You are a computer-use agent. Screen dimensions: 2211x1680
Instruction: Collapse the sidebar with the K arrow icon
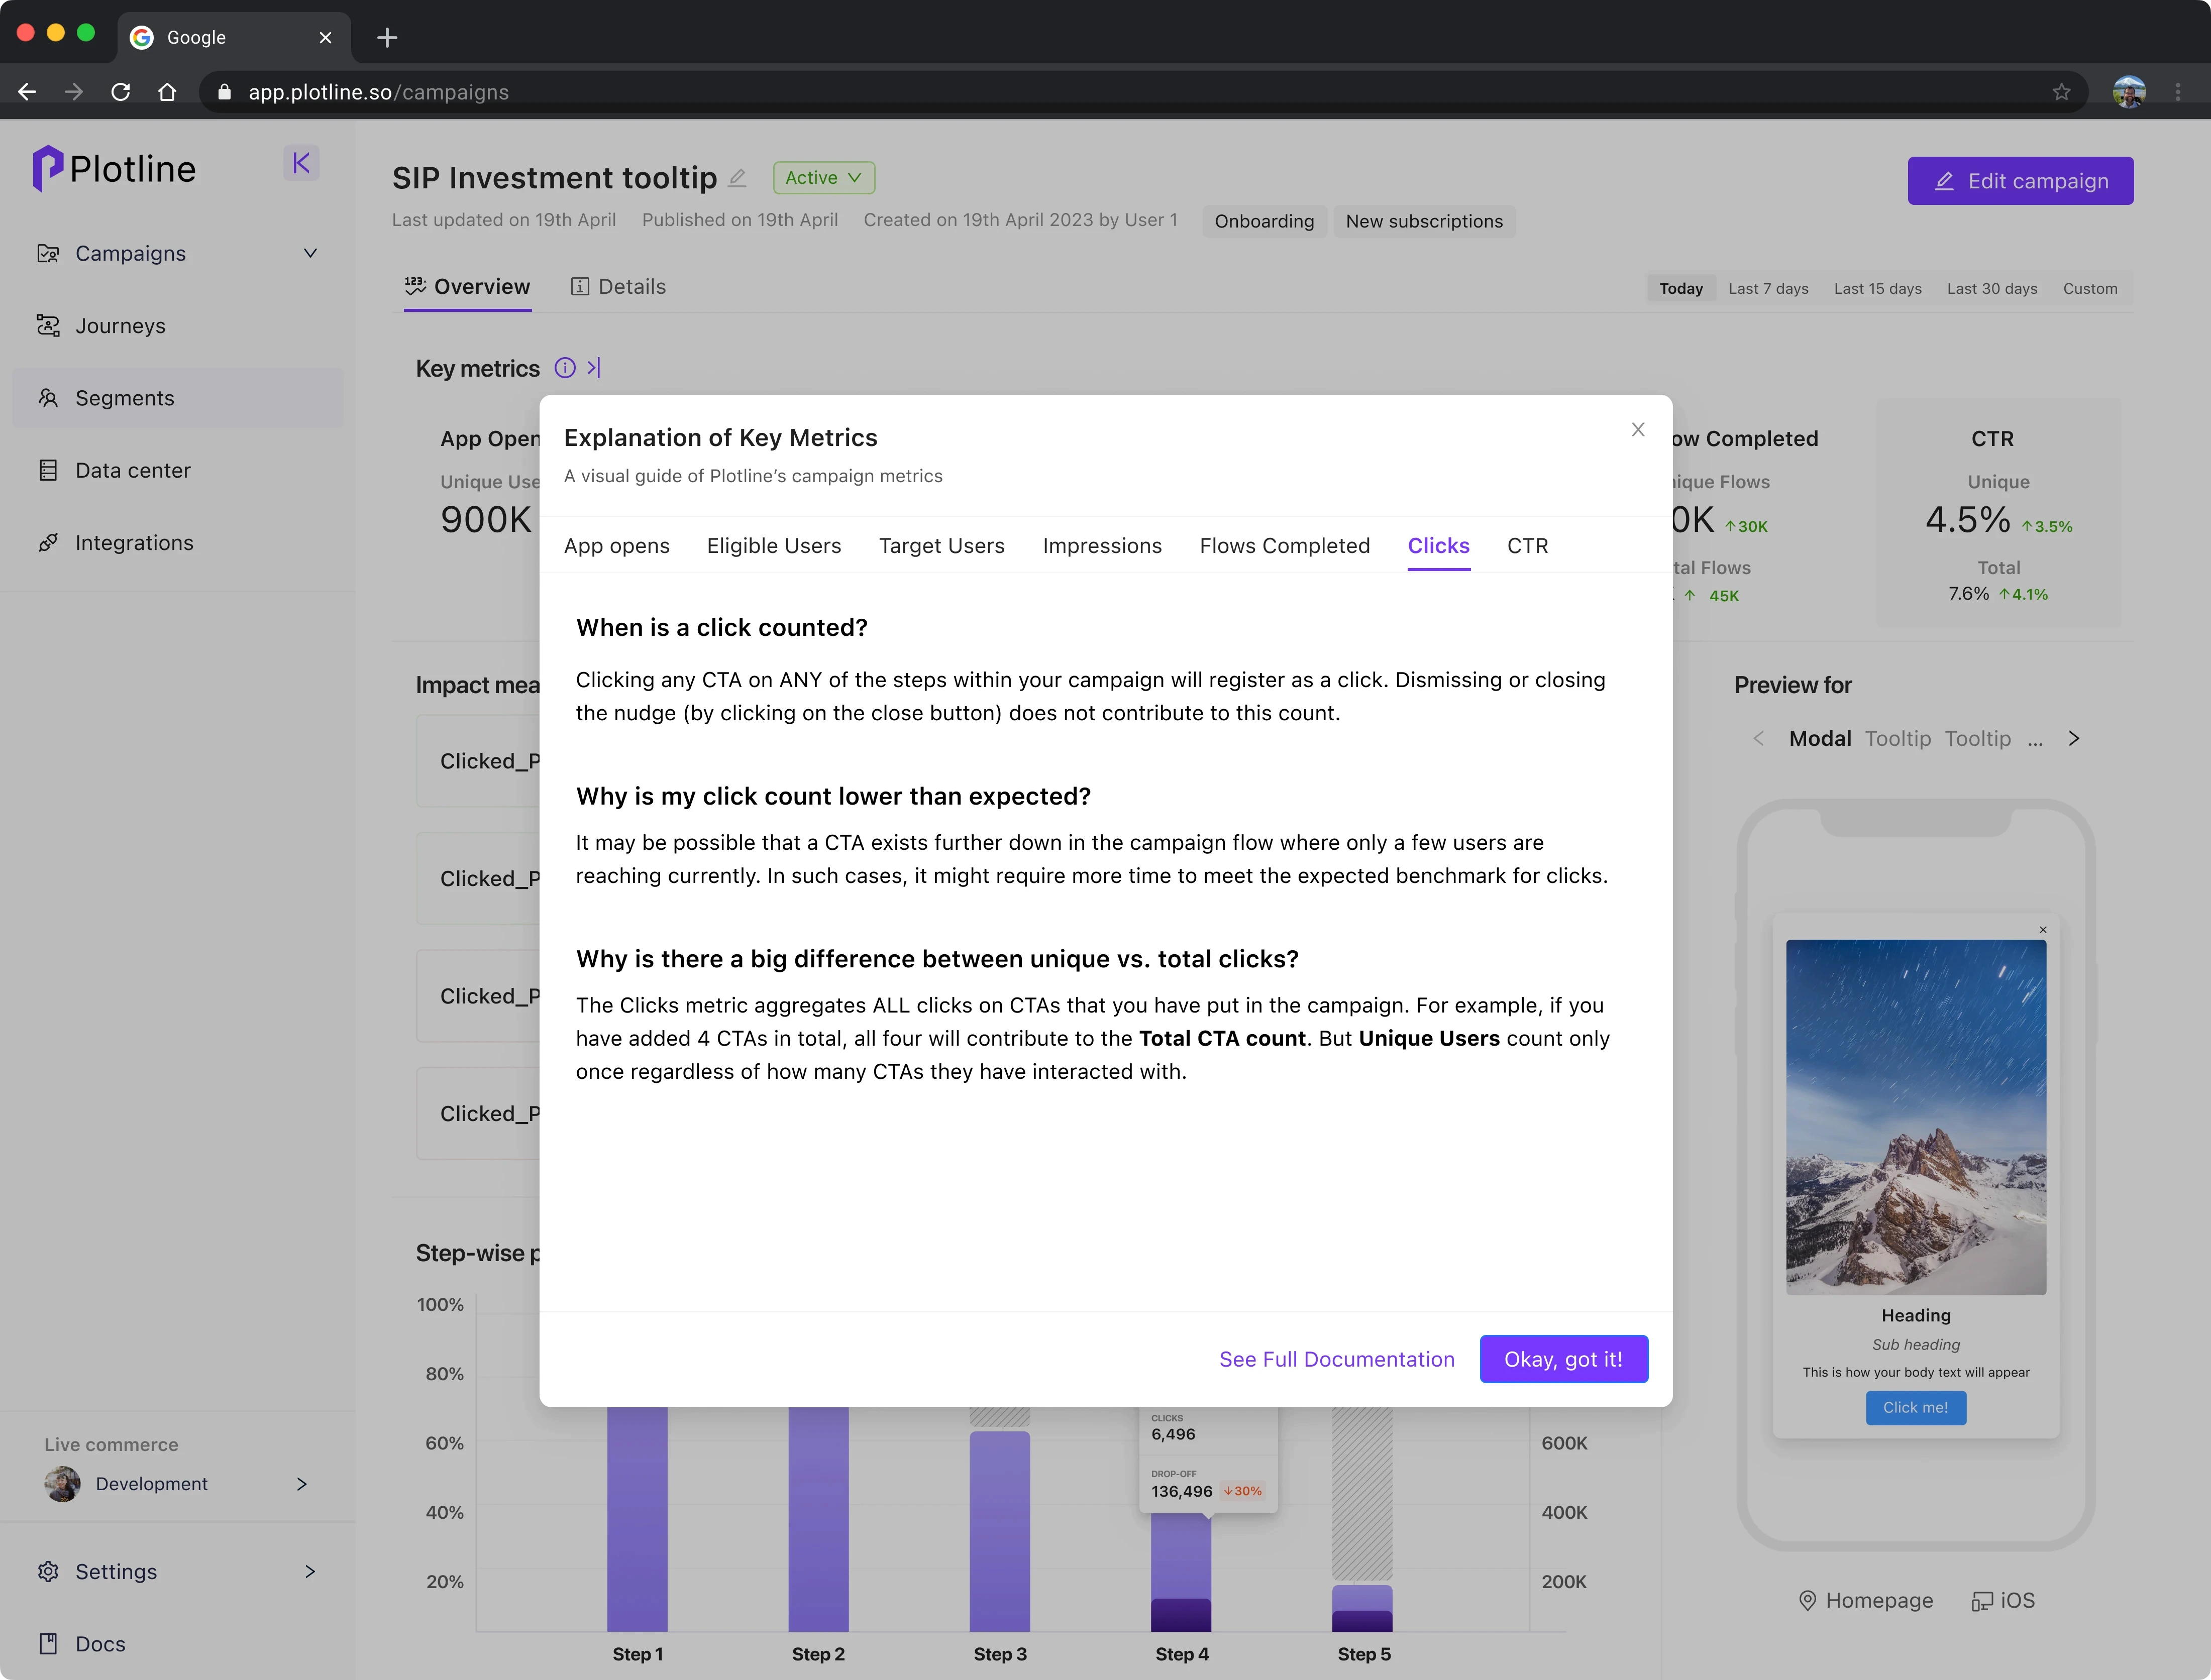301,163
